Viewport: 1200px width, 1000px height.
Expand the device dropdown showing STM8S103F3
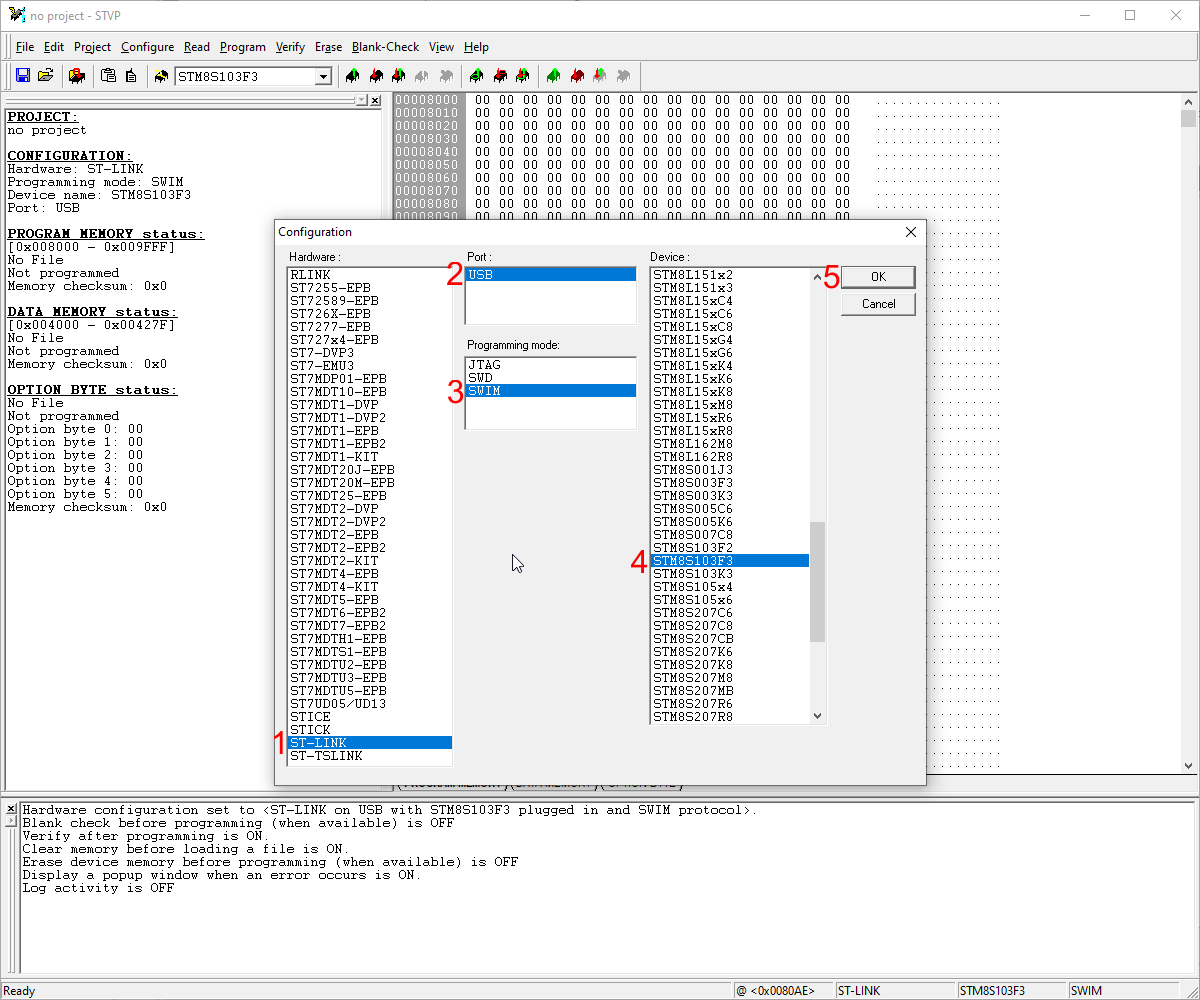[322, 76]
